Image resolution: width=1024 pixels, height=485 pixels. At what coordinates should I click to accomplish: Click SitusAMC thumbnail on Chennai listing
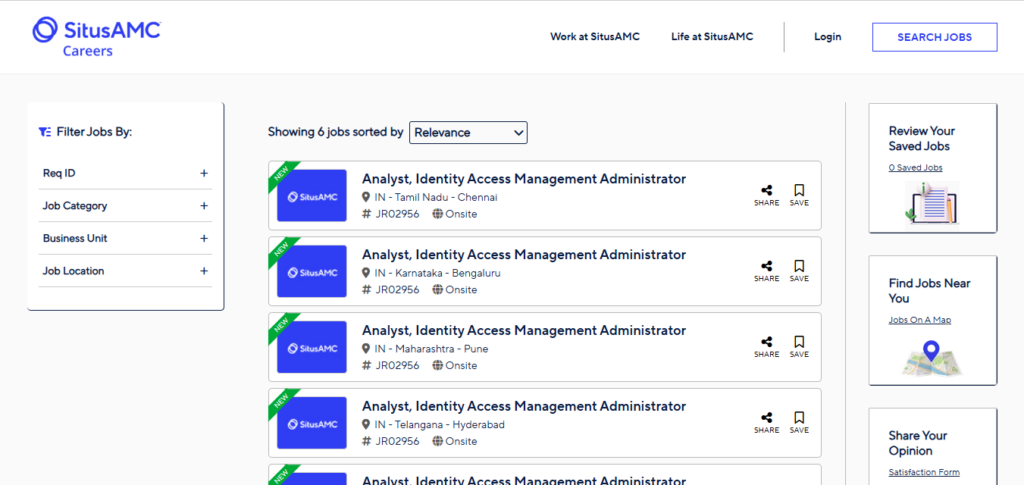[312, 196]
